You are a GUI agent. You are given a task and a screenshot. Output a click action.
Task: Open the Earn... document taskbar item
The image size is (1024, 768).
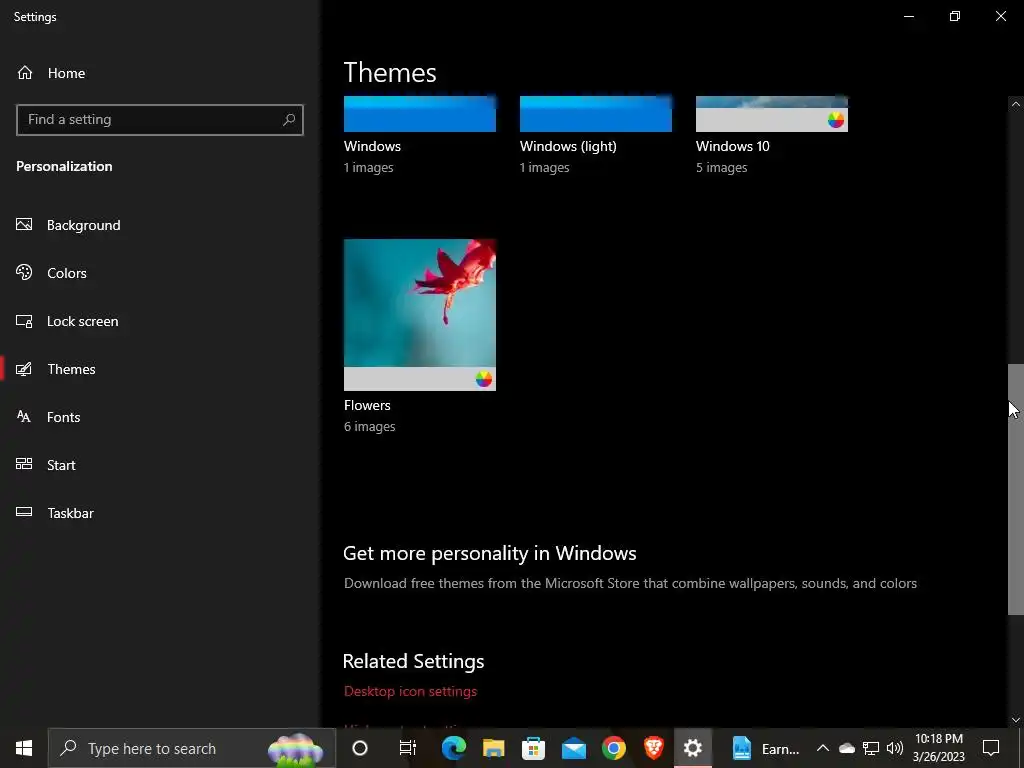tap(764, 748)
